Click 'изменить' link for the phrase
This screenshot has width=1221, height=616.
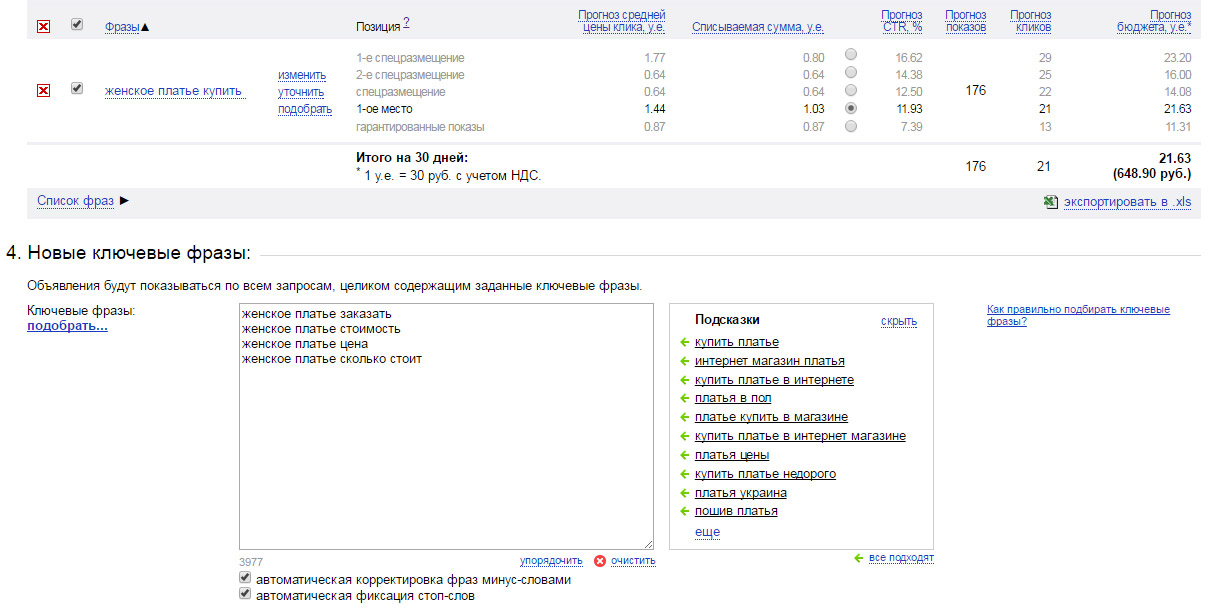click(x=302, y=75)
